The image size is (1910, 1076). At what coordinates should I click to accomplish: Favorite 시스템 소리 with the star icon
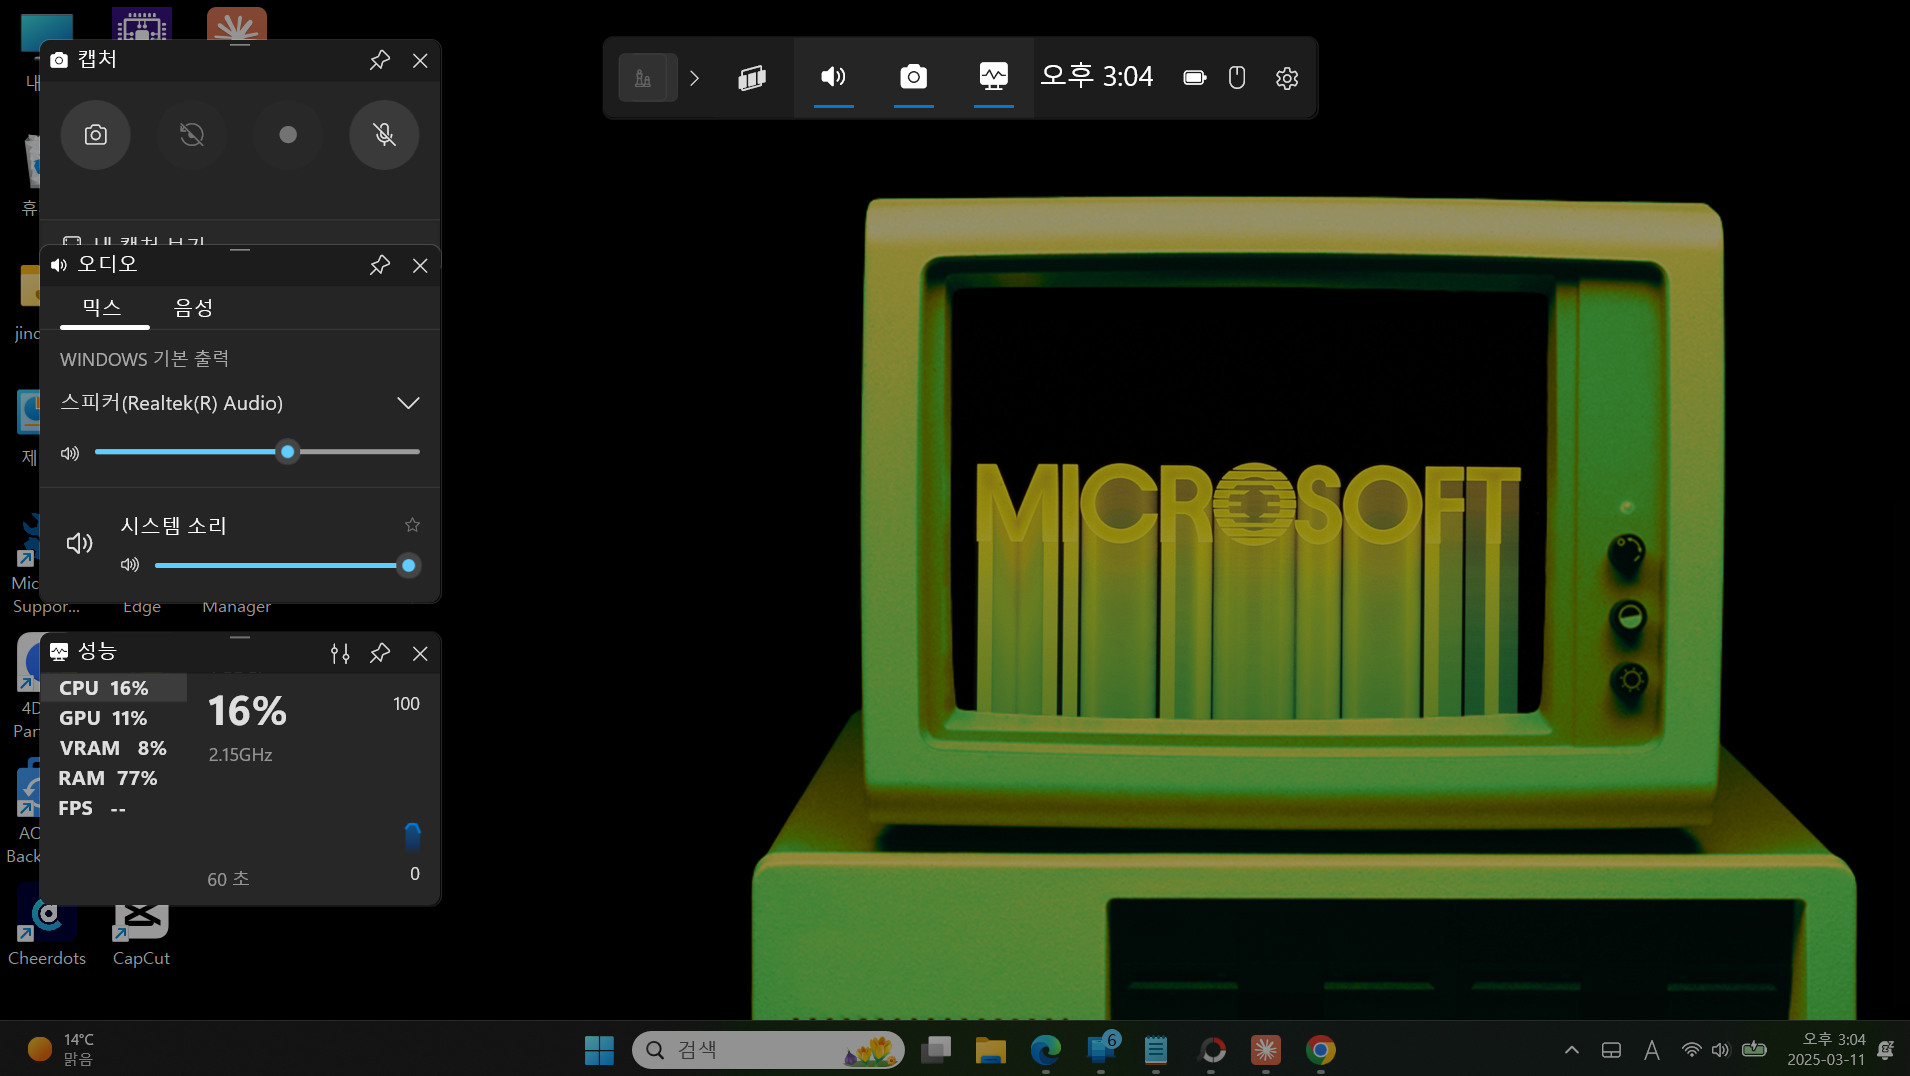click(412, 525)
